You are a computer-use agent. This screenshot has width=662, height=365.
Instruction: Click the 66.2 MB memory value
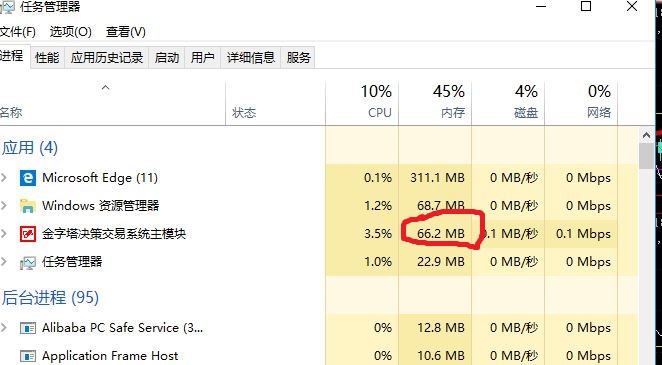(x=441, y=233)
